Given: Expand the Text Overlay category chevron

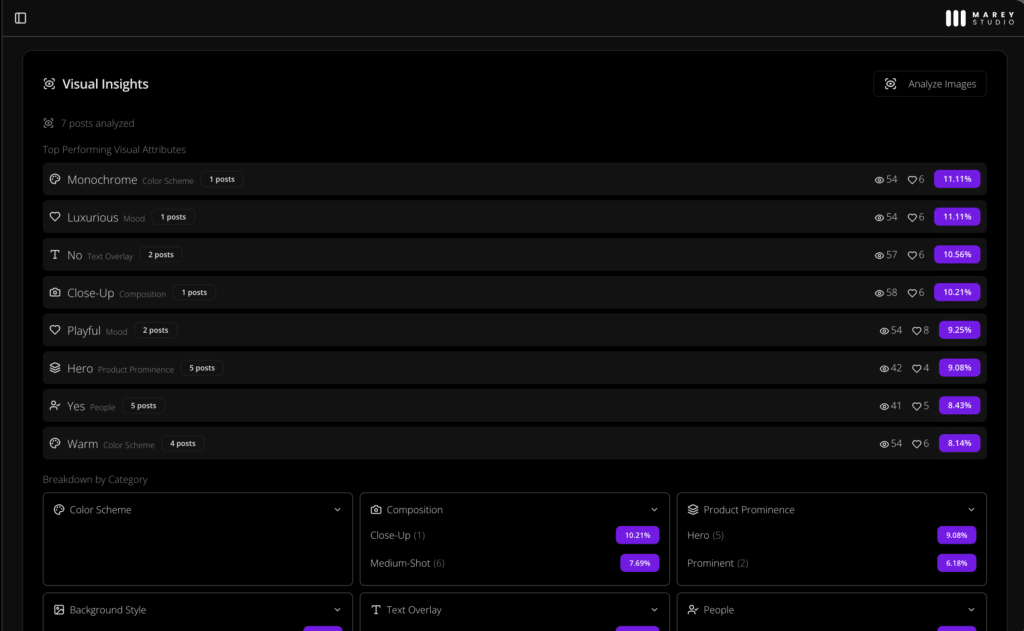Looking at the screenshot, I should 654,610.
